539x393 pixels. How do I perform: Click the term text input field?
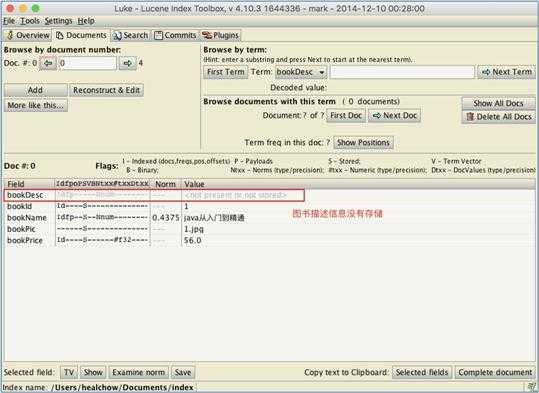point(402,72)
